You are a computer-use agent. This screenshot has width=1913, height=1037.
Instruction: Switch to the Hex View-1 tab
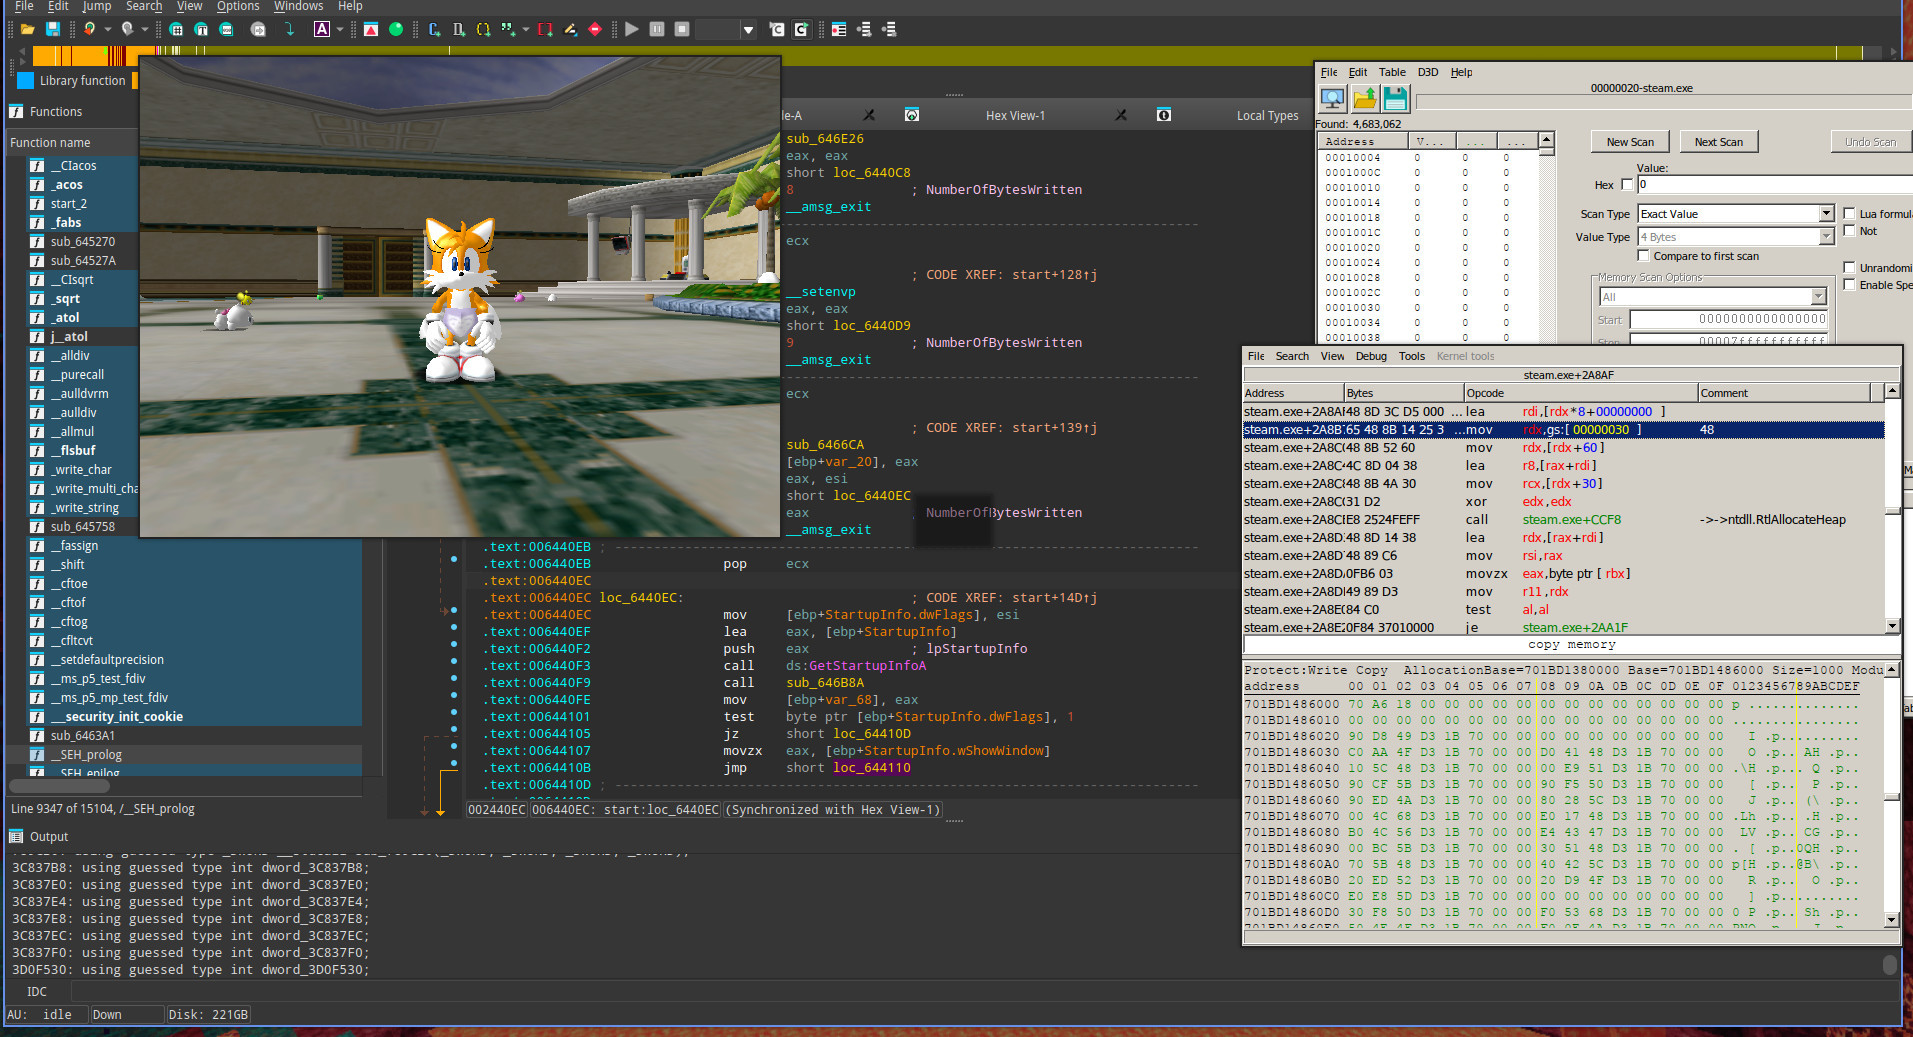pos(1015,115)
